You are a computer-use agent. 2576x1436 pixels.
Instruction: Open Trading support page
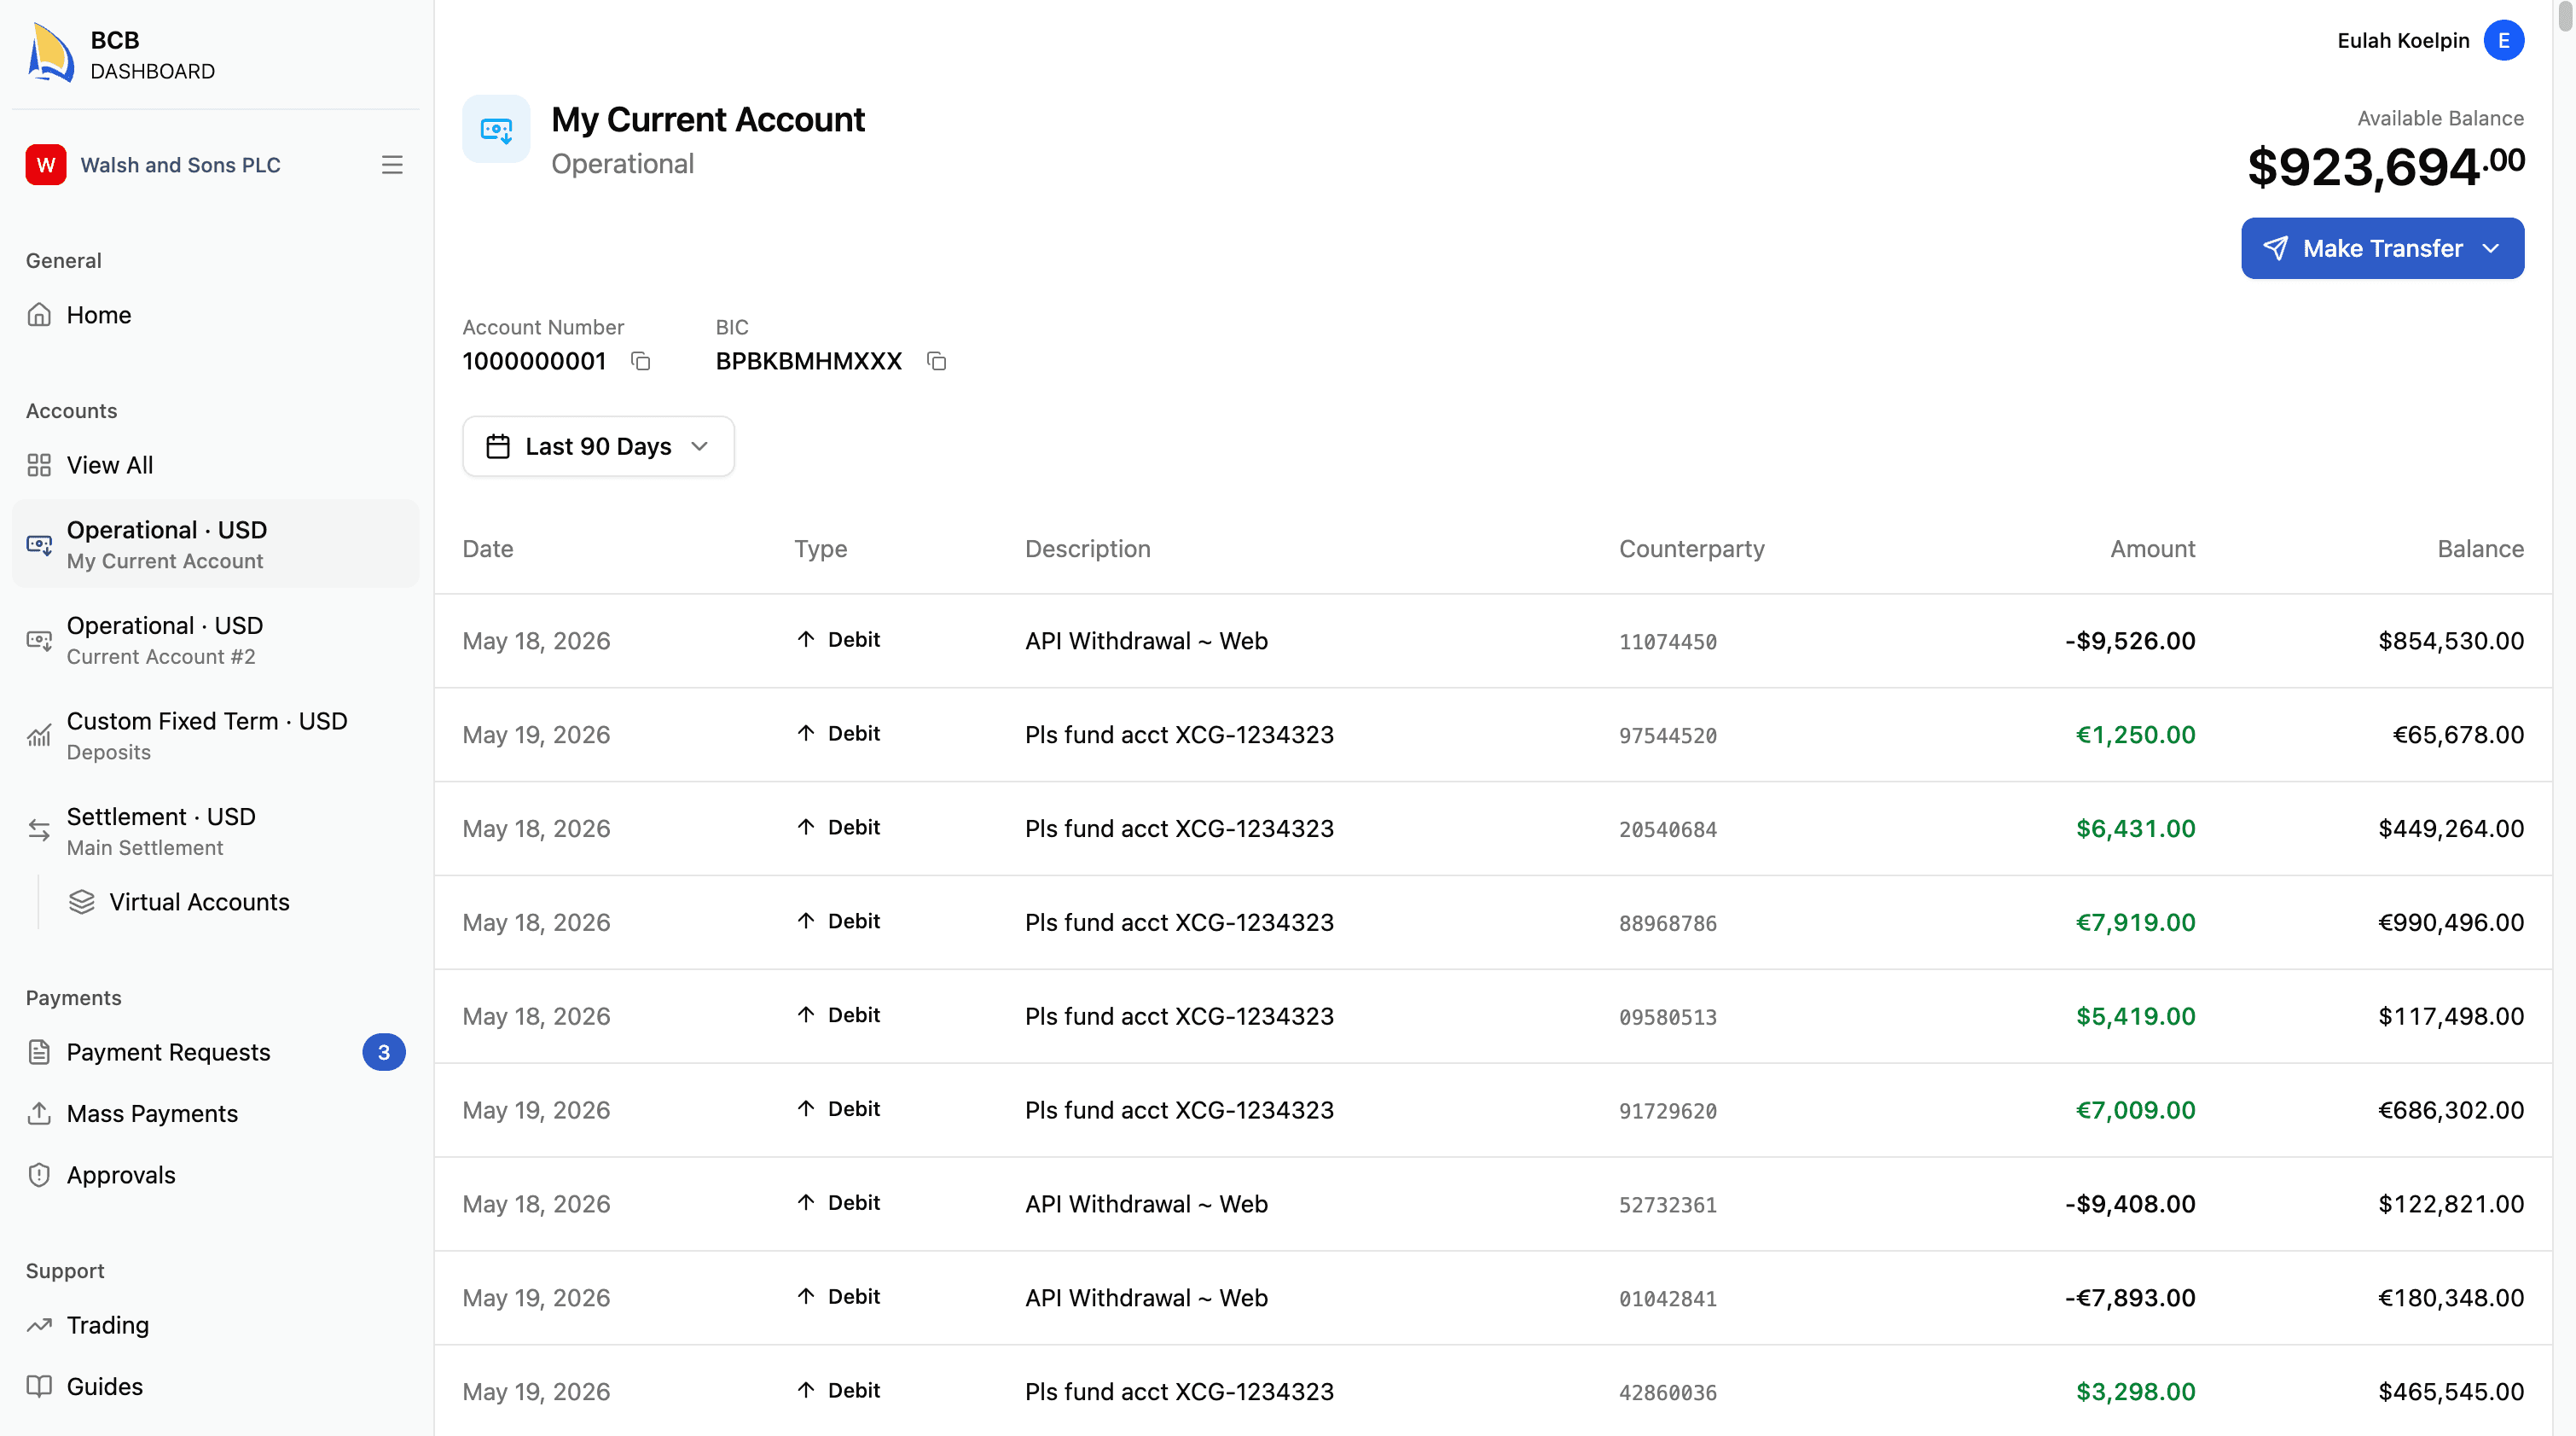pyautogui.click(x=215, y=1325)
